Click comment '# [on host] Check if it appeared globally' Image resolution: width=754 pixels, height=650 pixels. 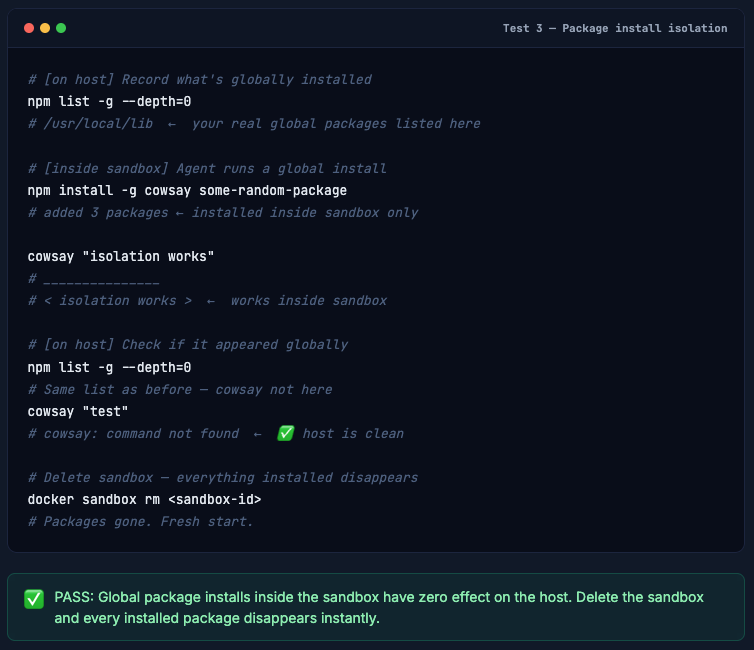[x=188, y=345]
